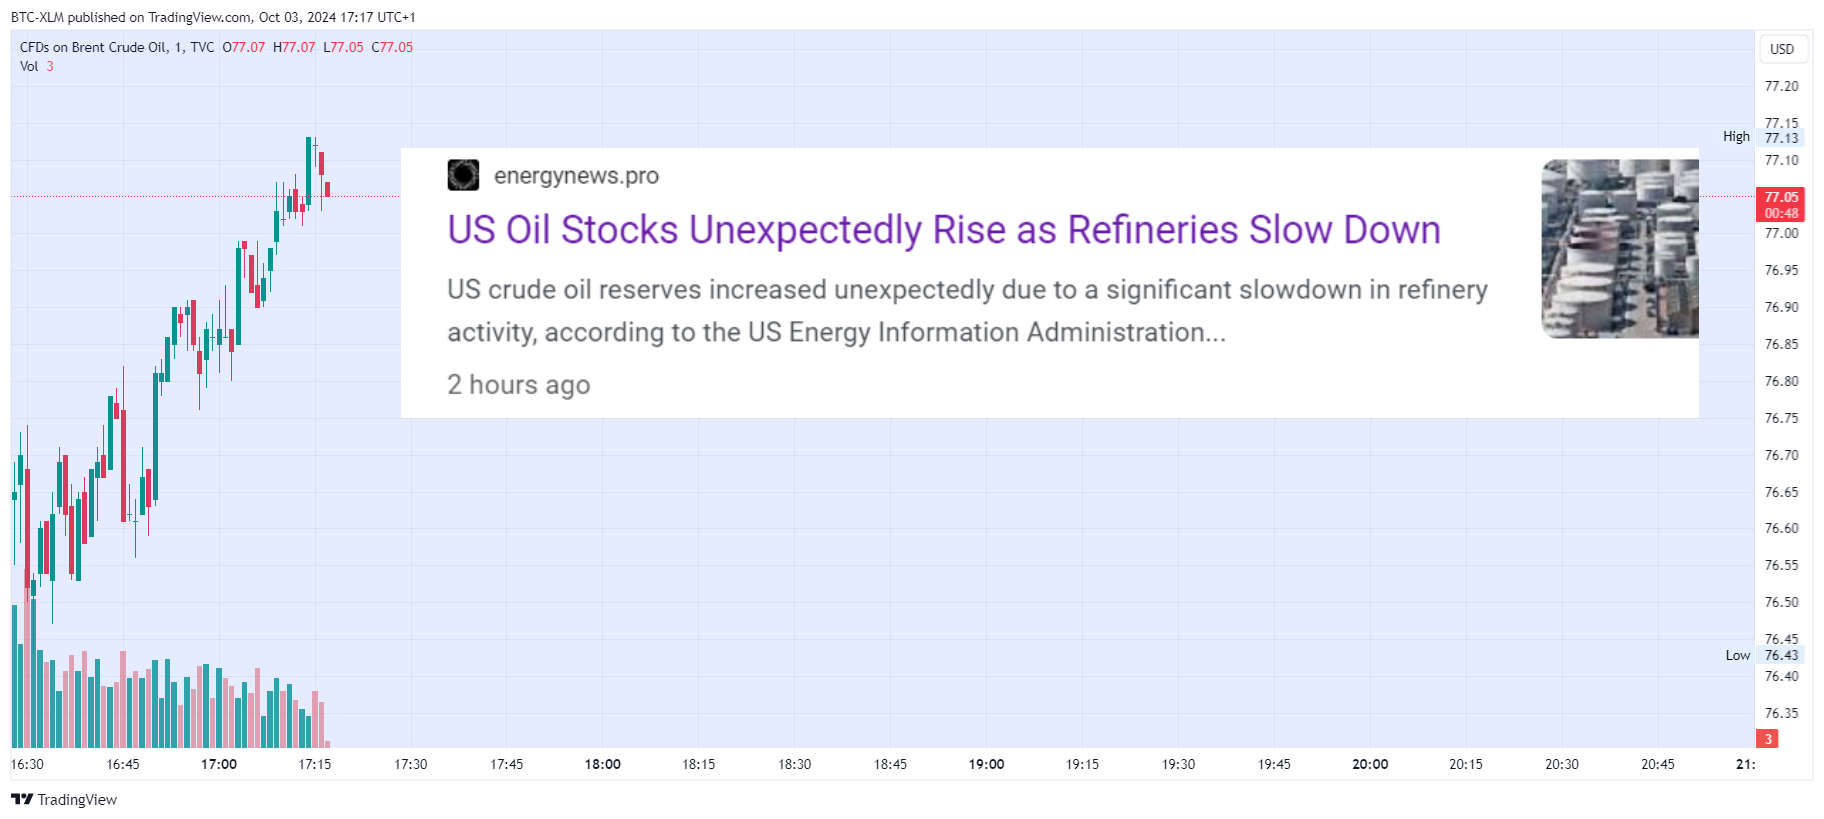This screenshot has height=819, width=1824.
Task: Click the High 77.13 price marker
Action: point(1762,137)
